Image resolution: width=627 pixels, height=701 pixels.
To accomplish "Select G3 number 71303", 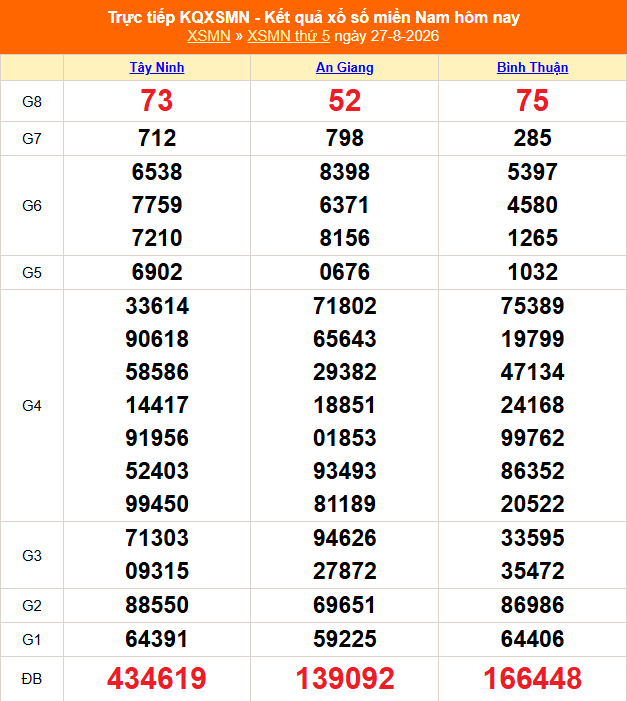I will pos(157,538).
